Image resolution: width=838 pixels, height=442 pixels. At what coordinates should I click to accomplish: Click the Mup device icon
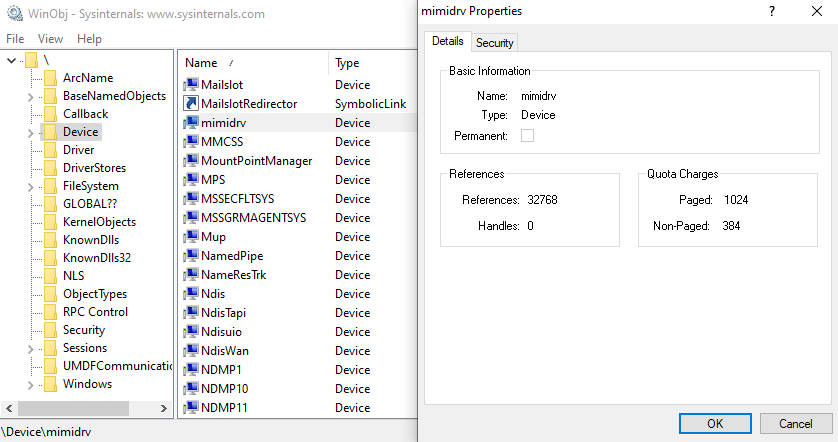coord(191,236)
